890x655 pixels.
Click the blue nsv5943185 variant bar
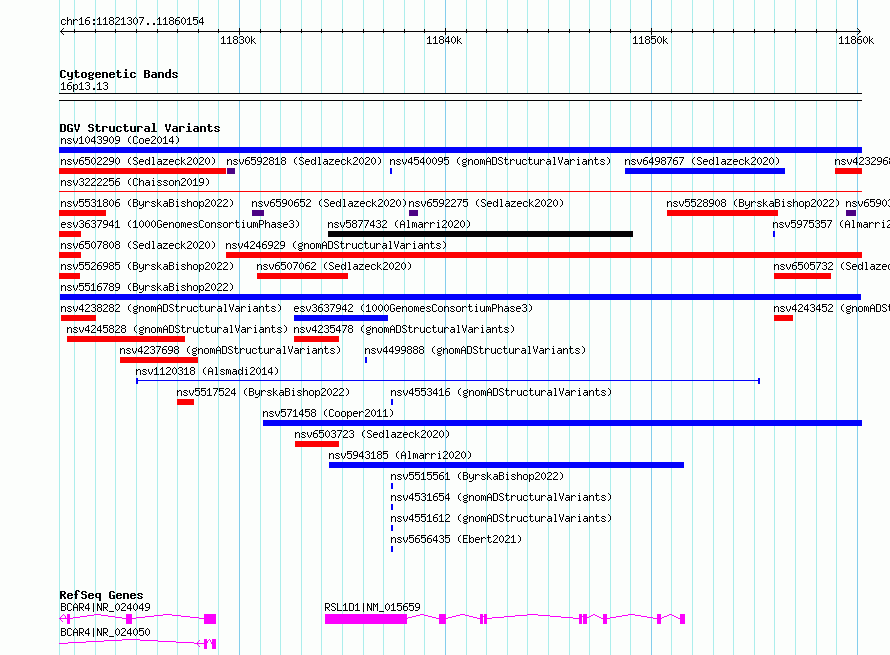click(x=506, y=465)
